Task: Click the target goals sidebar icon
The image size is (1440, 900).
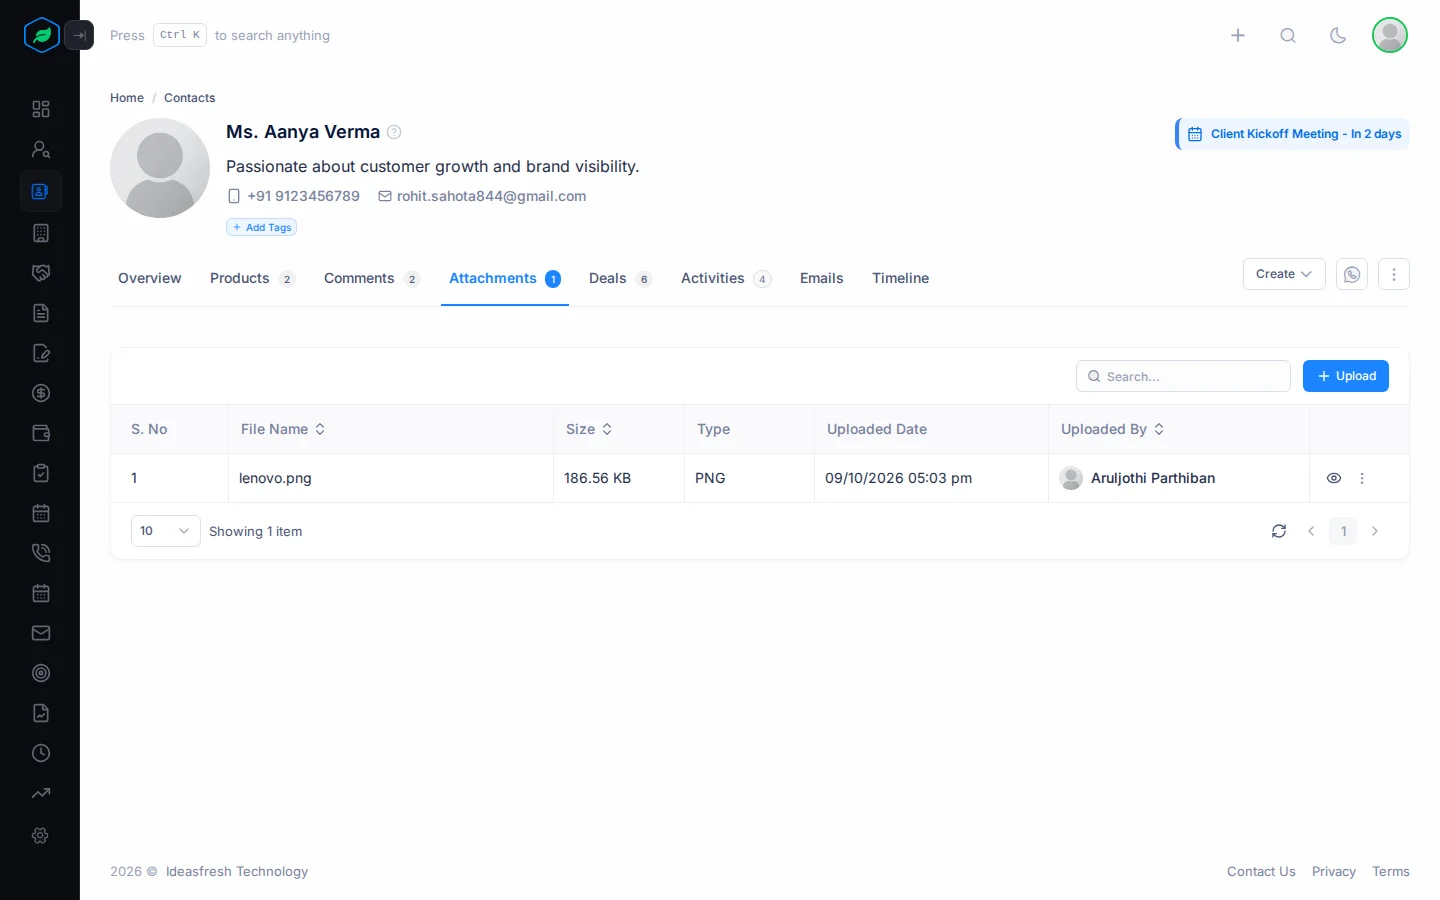Action: 41,673
